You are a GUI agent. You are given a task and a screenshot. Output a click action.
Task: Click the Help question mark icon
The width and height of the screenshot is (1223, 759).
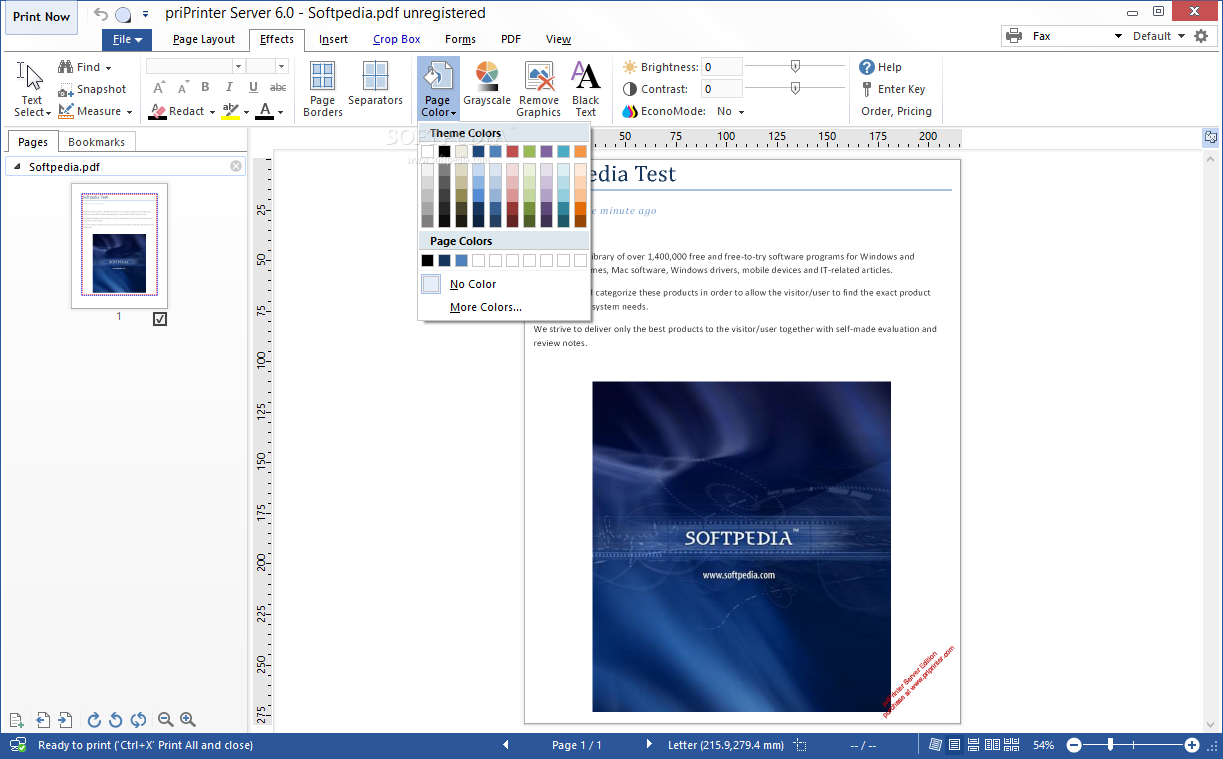pyautogui.click(x=867, y=67)
